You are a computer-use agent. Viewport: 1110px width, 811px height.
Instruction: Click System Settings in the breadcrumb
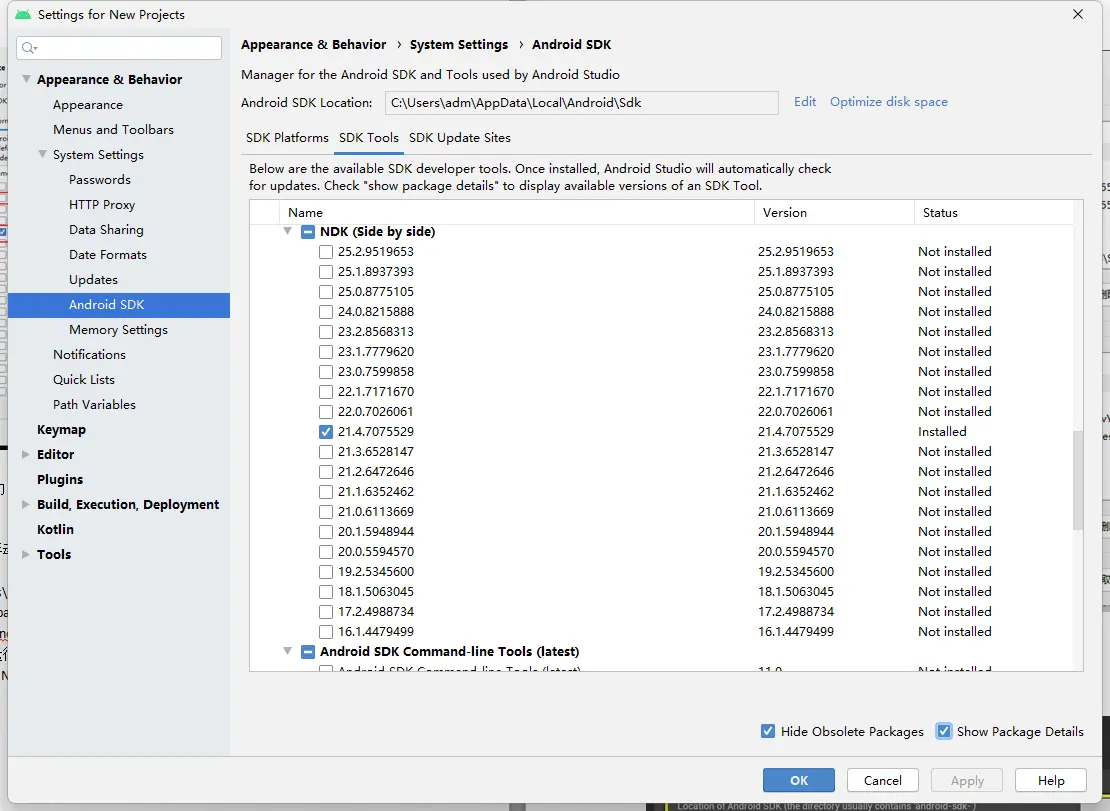459,45
